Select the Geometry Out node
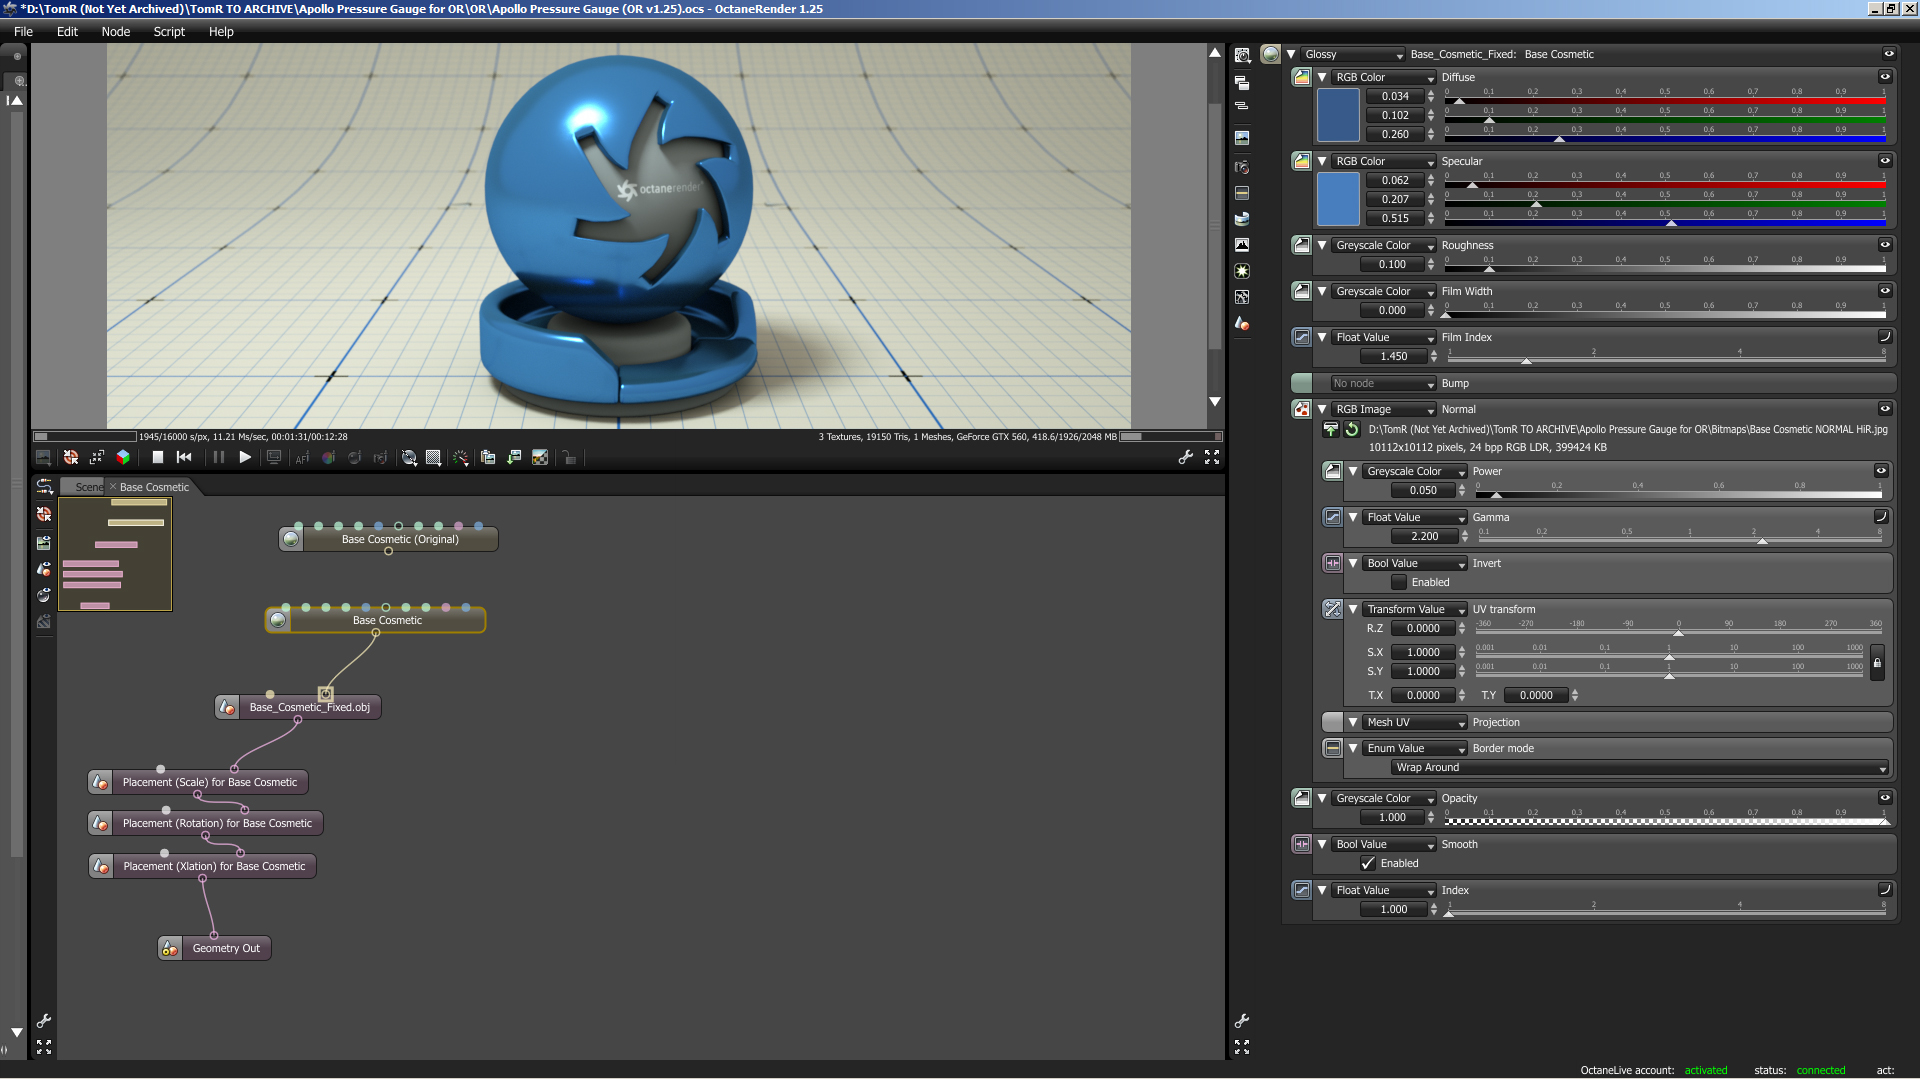The image size is (1920, 1080). coord(226,948)
